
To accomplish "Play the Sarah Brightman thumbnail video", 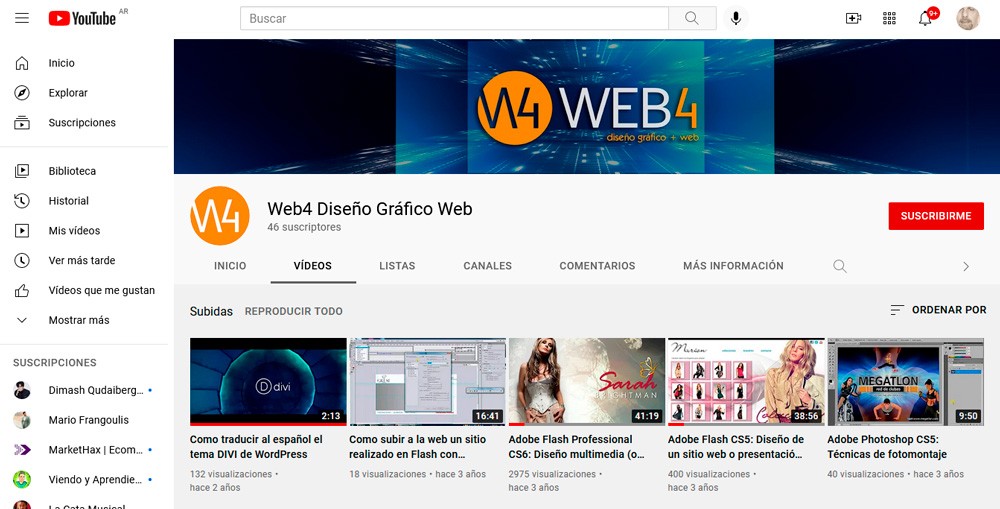I will tap(587, 381).
